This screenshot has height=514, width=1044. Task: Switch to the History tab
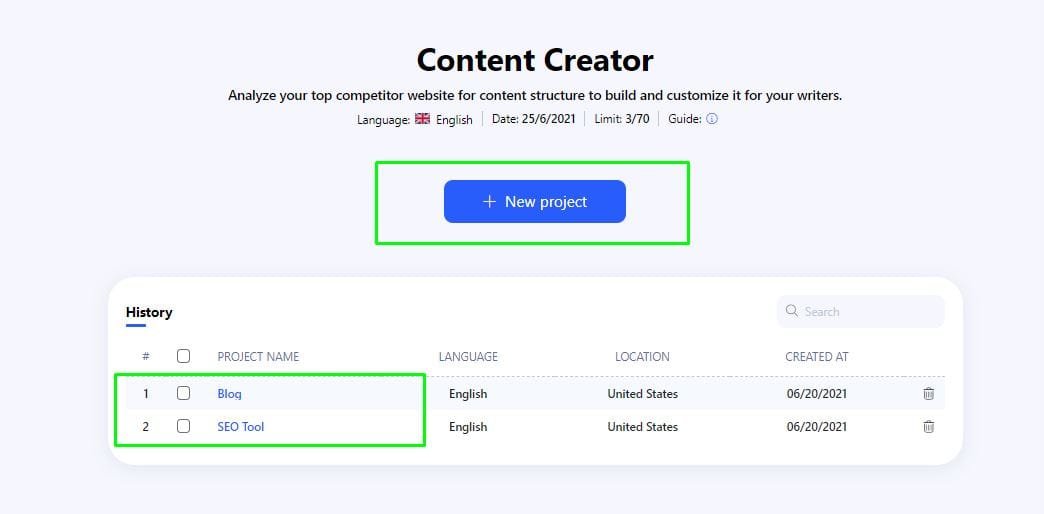(149, 312)
